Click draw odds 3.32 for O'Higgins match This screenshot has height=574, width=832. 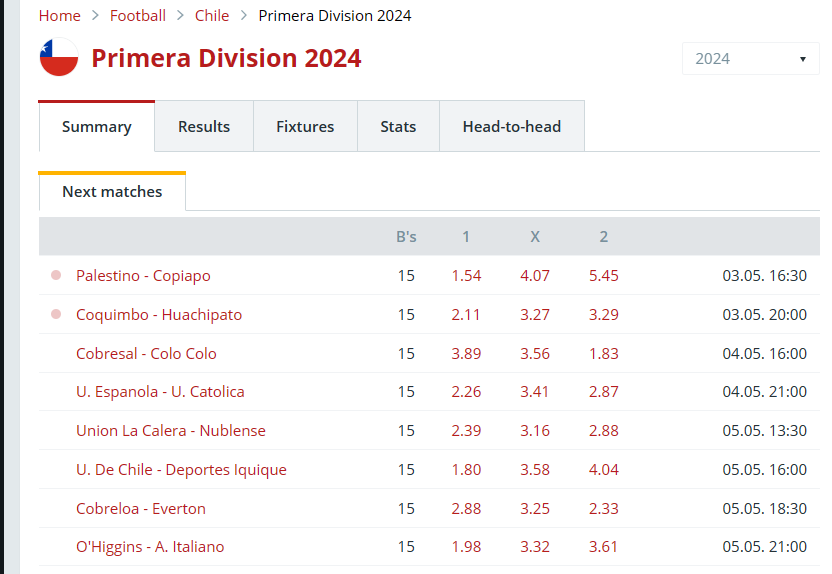coord(534,546)
